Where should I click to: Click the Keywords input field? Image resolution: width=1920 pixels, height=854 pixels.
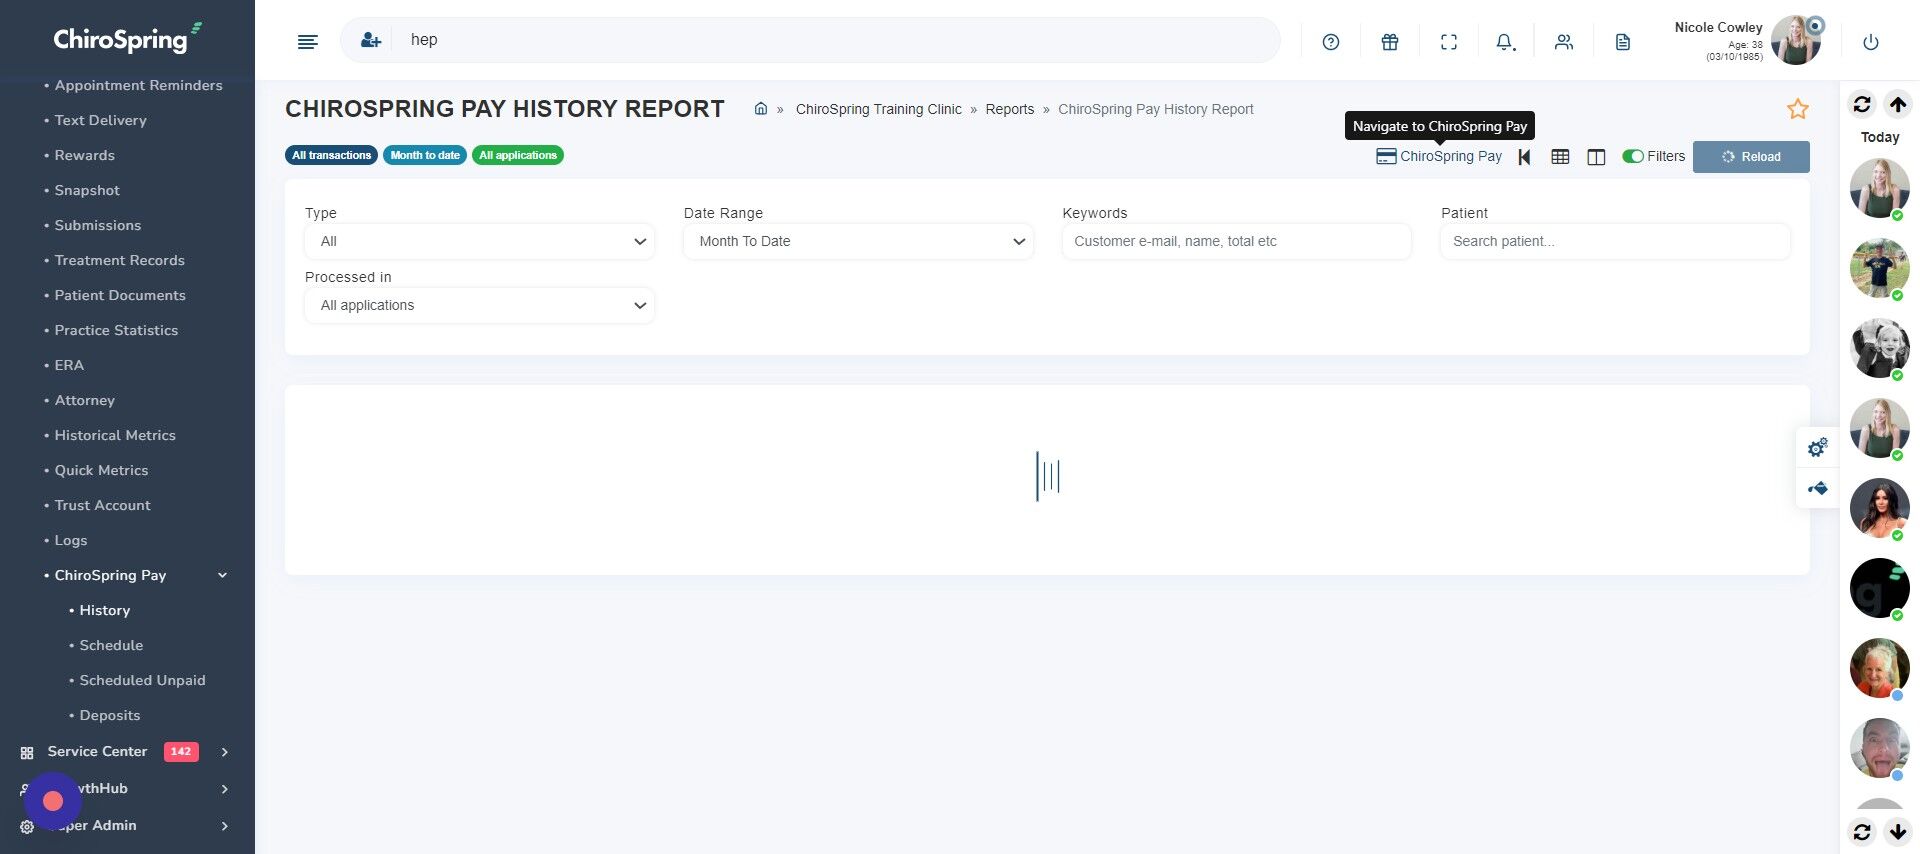[x=1236, y=241]
